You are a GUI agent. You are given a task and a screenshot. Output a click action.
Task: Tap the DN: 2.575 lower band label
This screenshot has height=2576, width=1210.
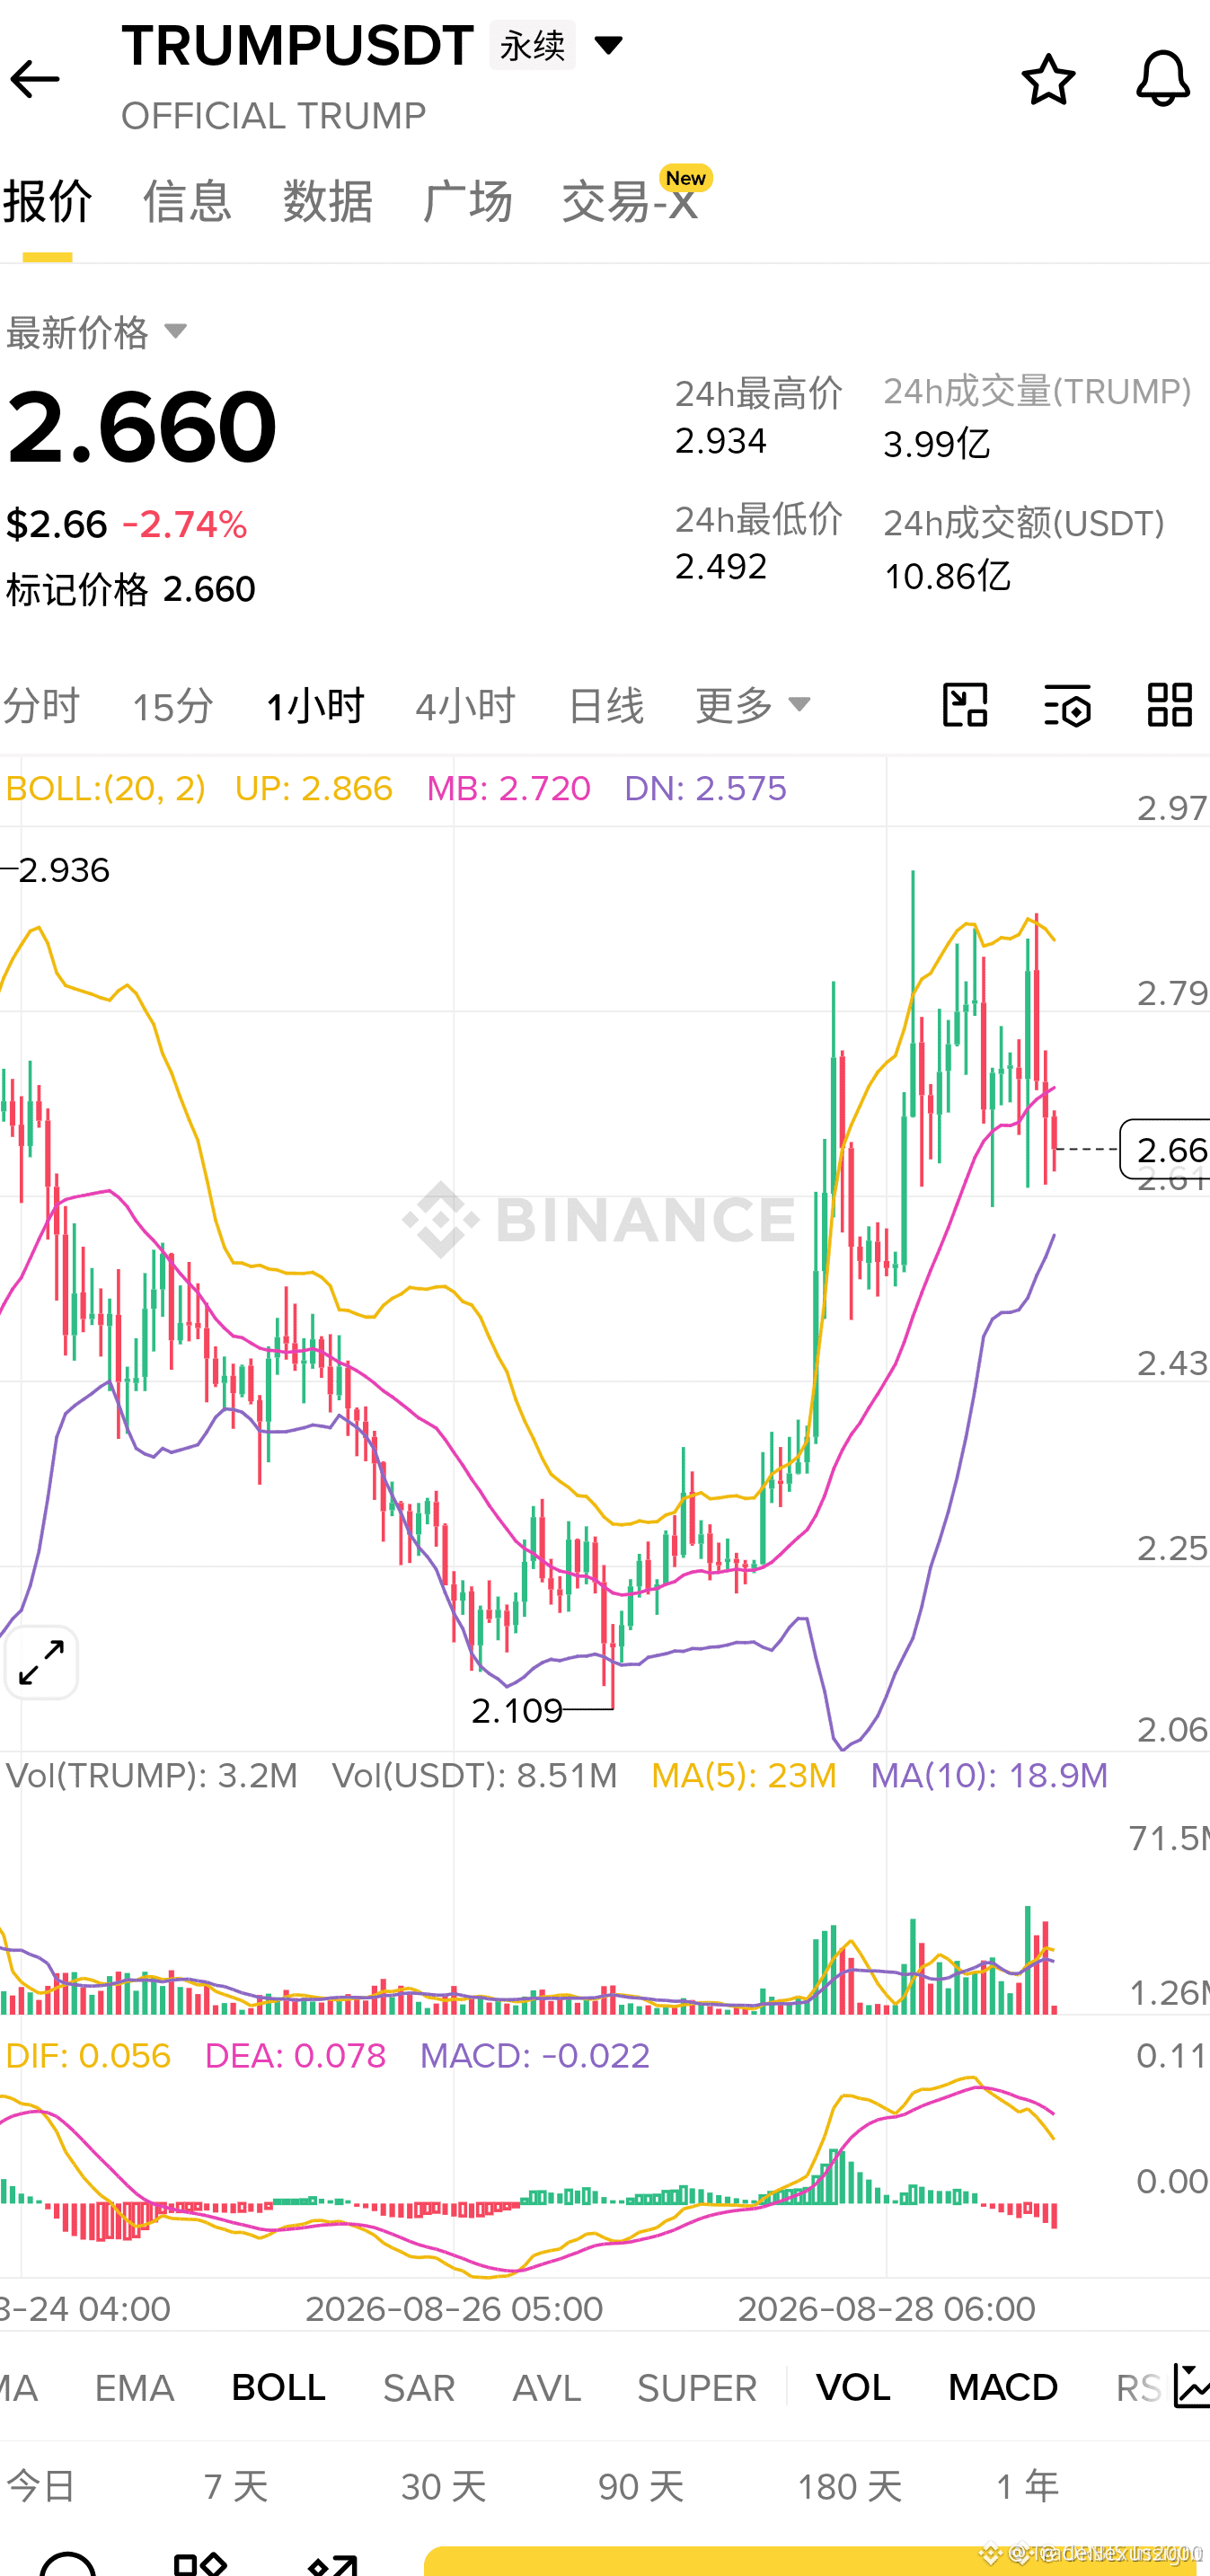(x=705, y=789)
